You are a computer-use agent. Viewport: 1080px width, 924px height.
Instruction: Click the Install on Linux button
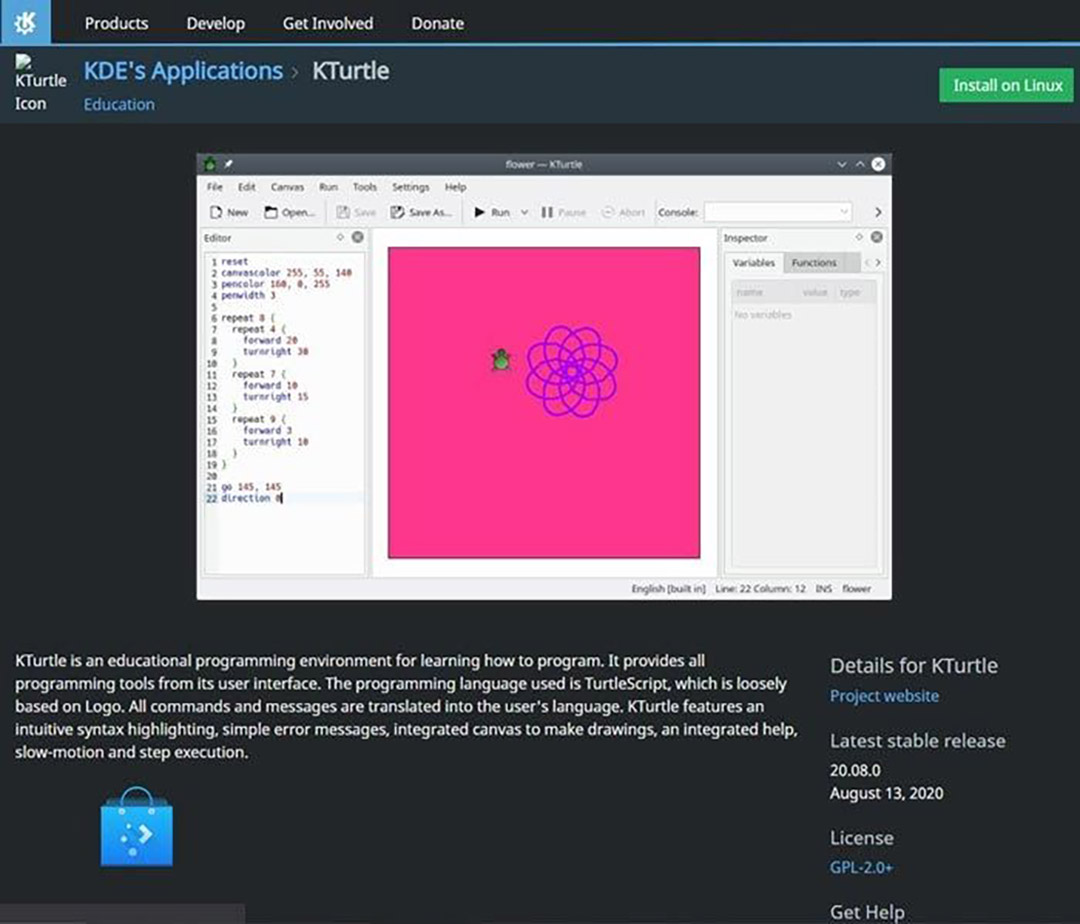[1007, 85]
